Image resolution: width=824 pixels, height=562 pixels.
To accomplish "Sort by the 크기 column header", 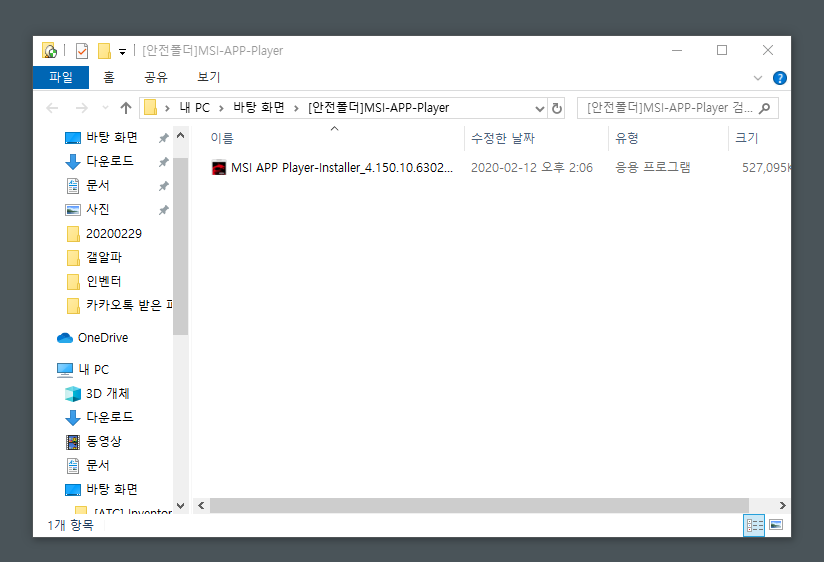I will tap(747, 138).
